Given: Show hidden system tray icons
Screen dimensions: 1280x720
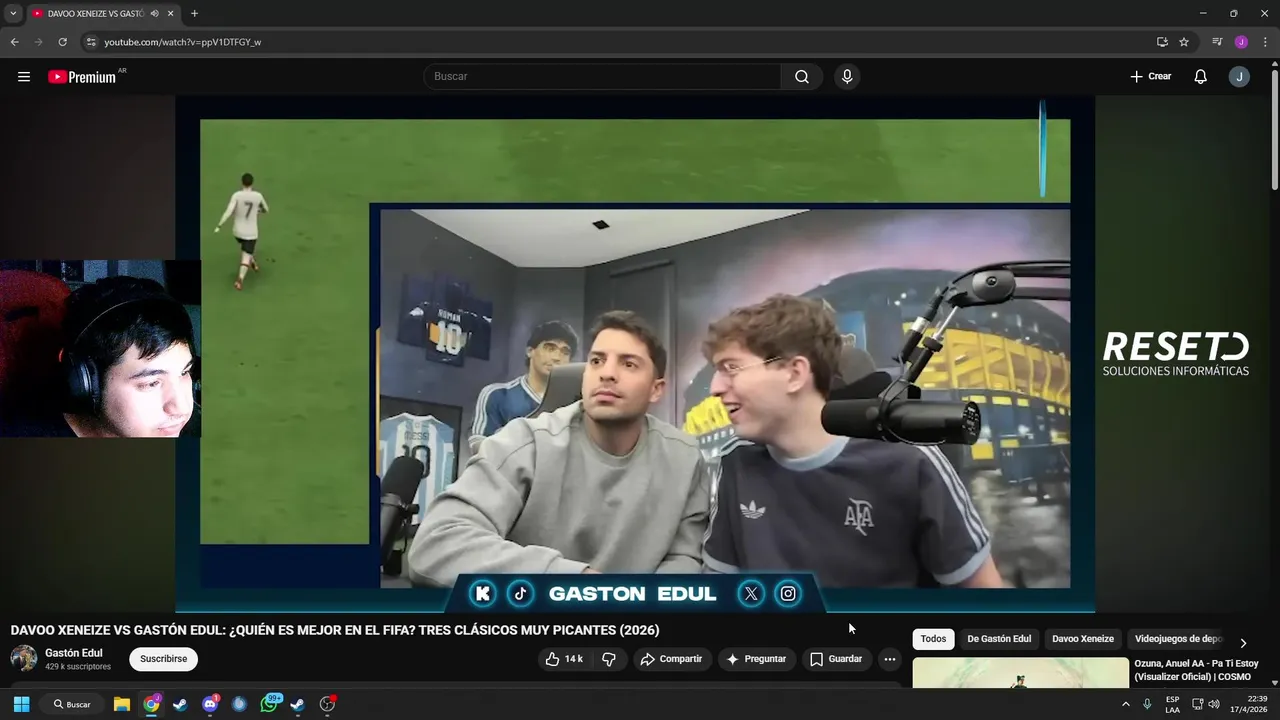Looking at the screenshot, I should pos(1126,704).
